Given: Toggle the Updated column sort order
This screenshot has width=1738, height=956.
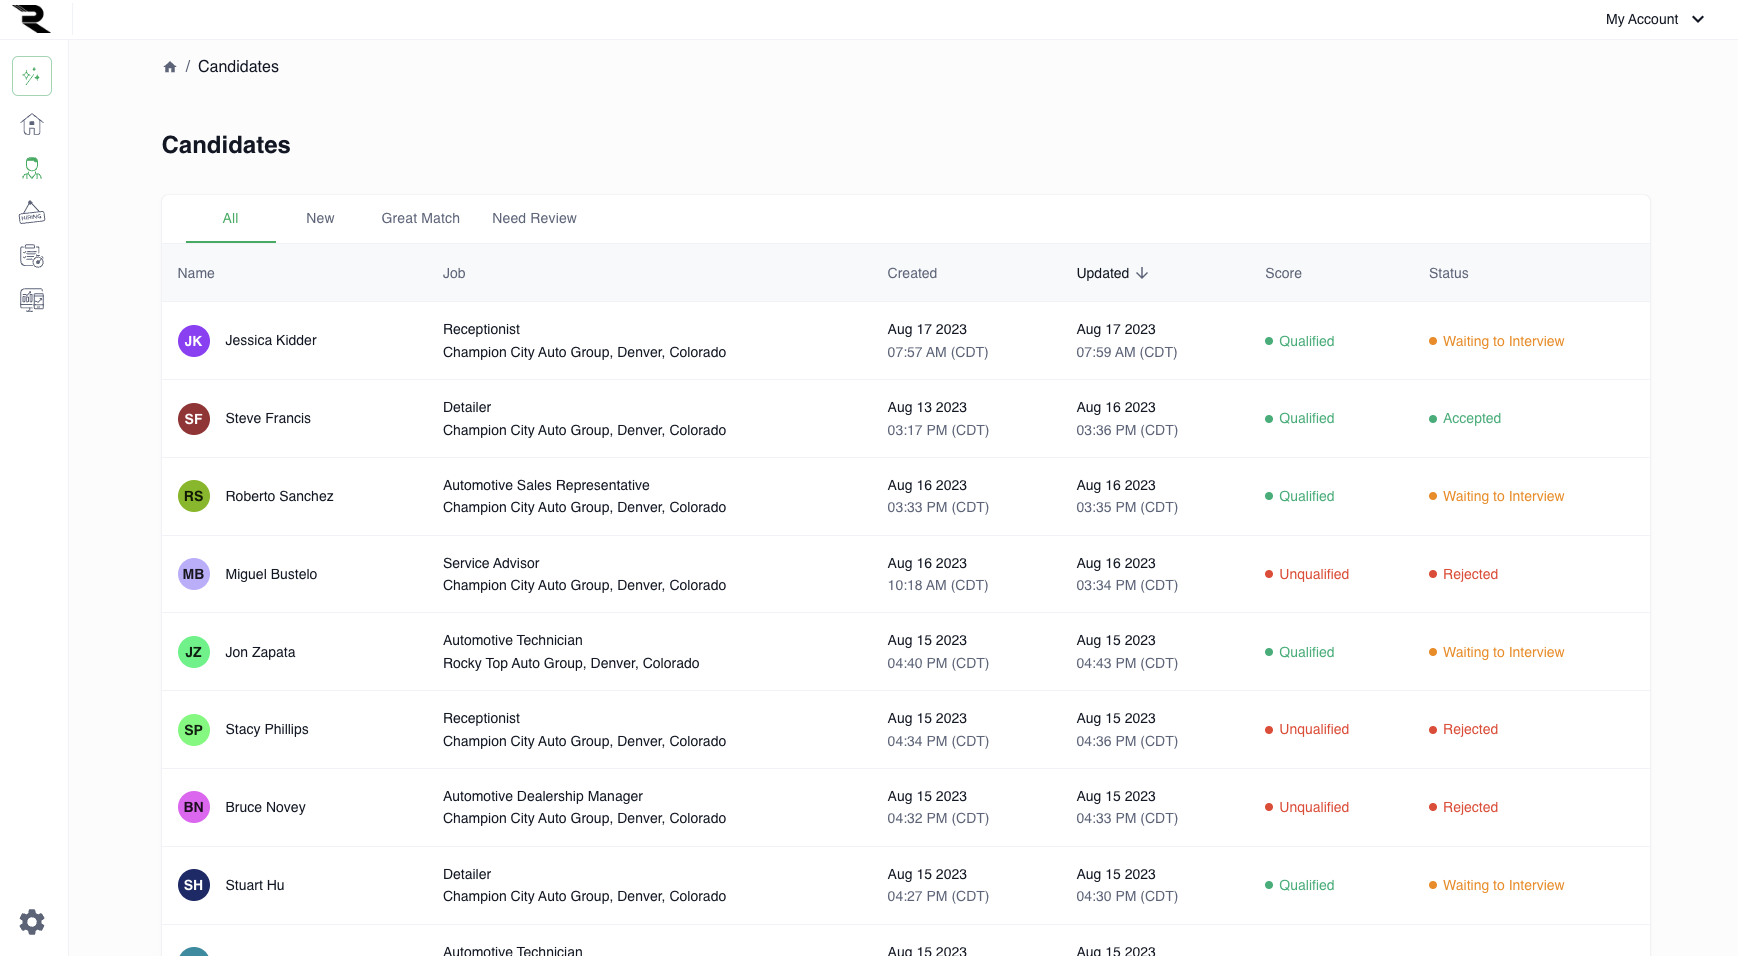Looking at the screenshot, I should click(x=1111, y=273).
